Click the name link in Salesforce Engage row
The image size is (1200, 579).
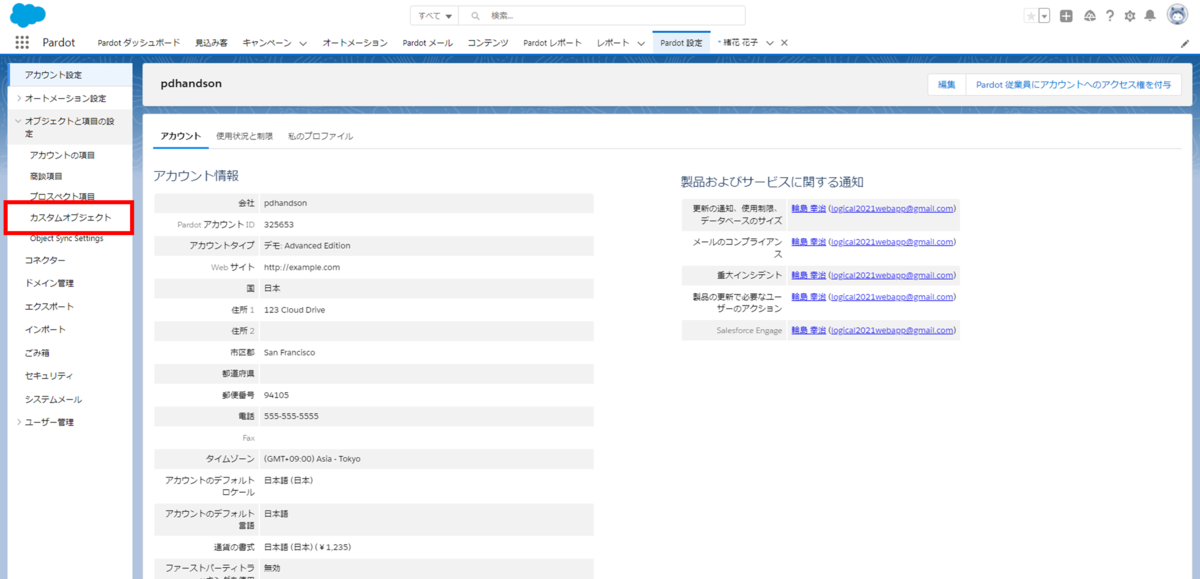(x=809, y=330)
